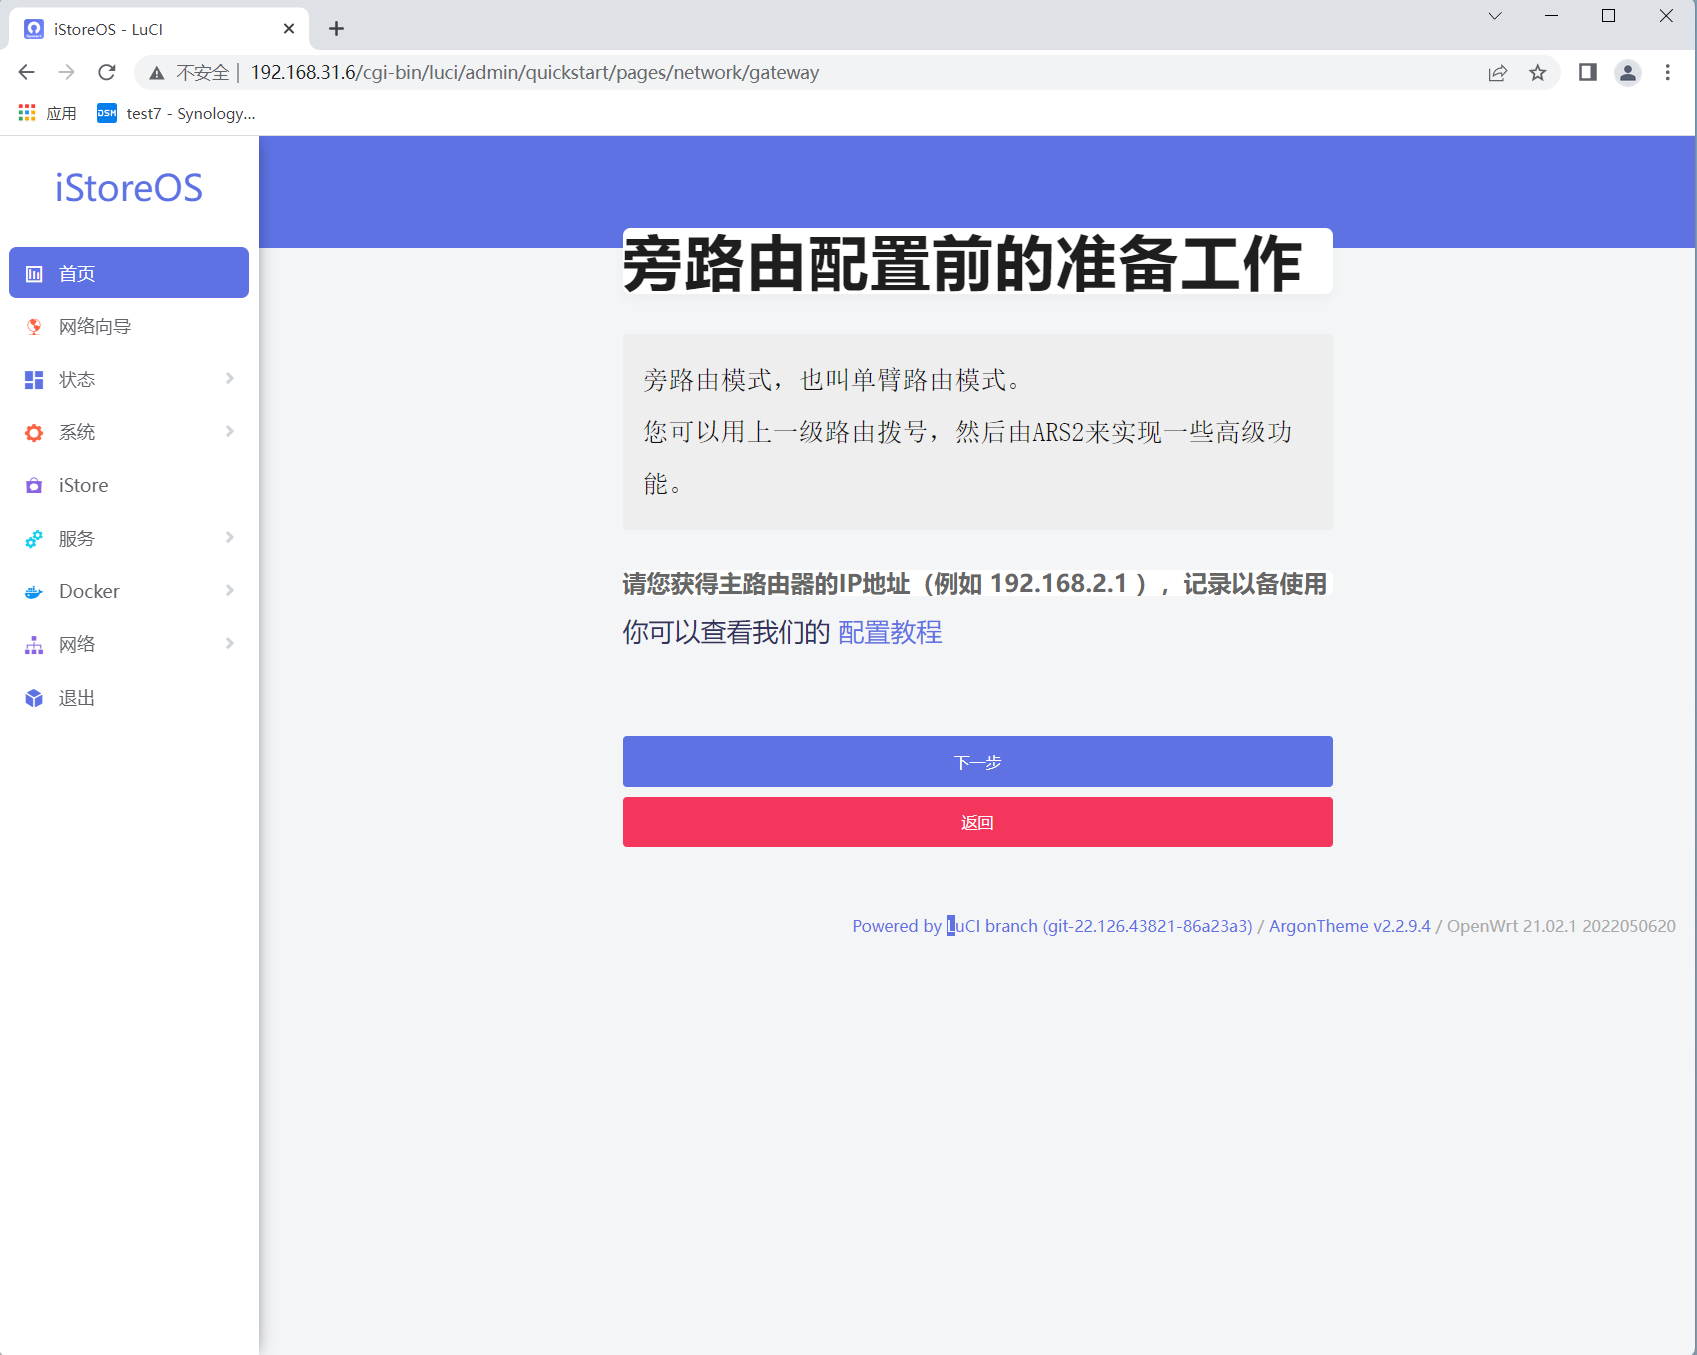This screenshot has height=1355, width=1697.
Task: Expand the Docker submenu chevron
Action: [230, 591]
